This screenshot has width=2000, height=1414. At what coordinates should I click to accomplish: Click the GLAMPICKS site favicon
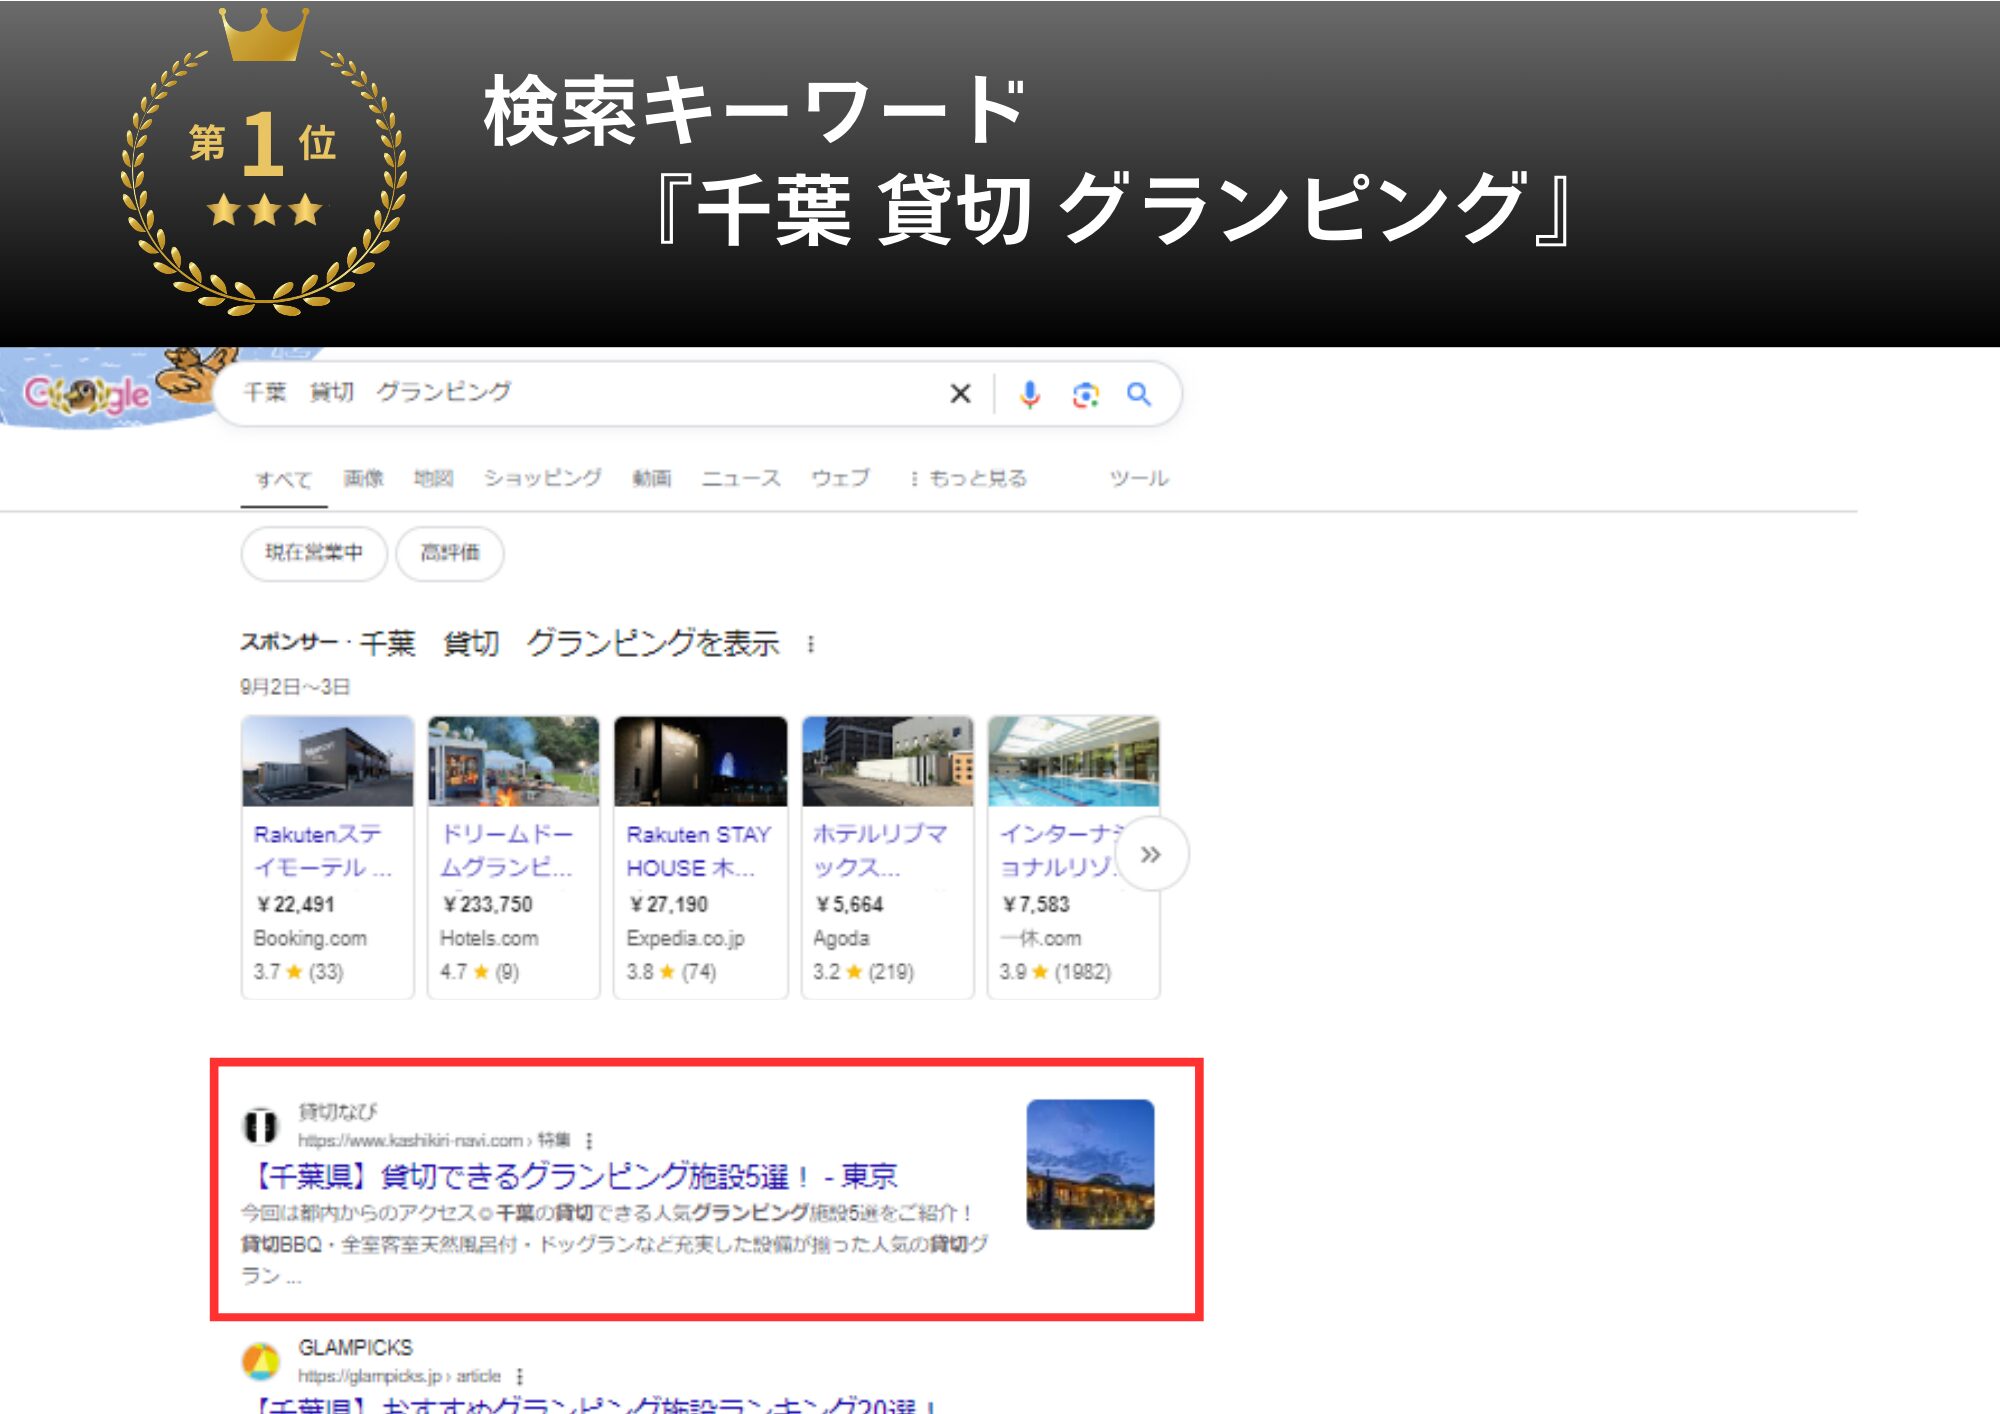coord(261,1361)
